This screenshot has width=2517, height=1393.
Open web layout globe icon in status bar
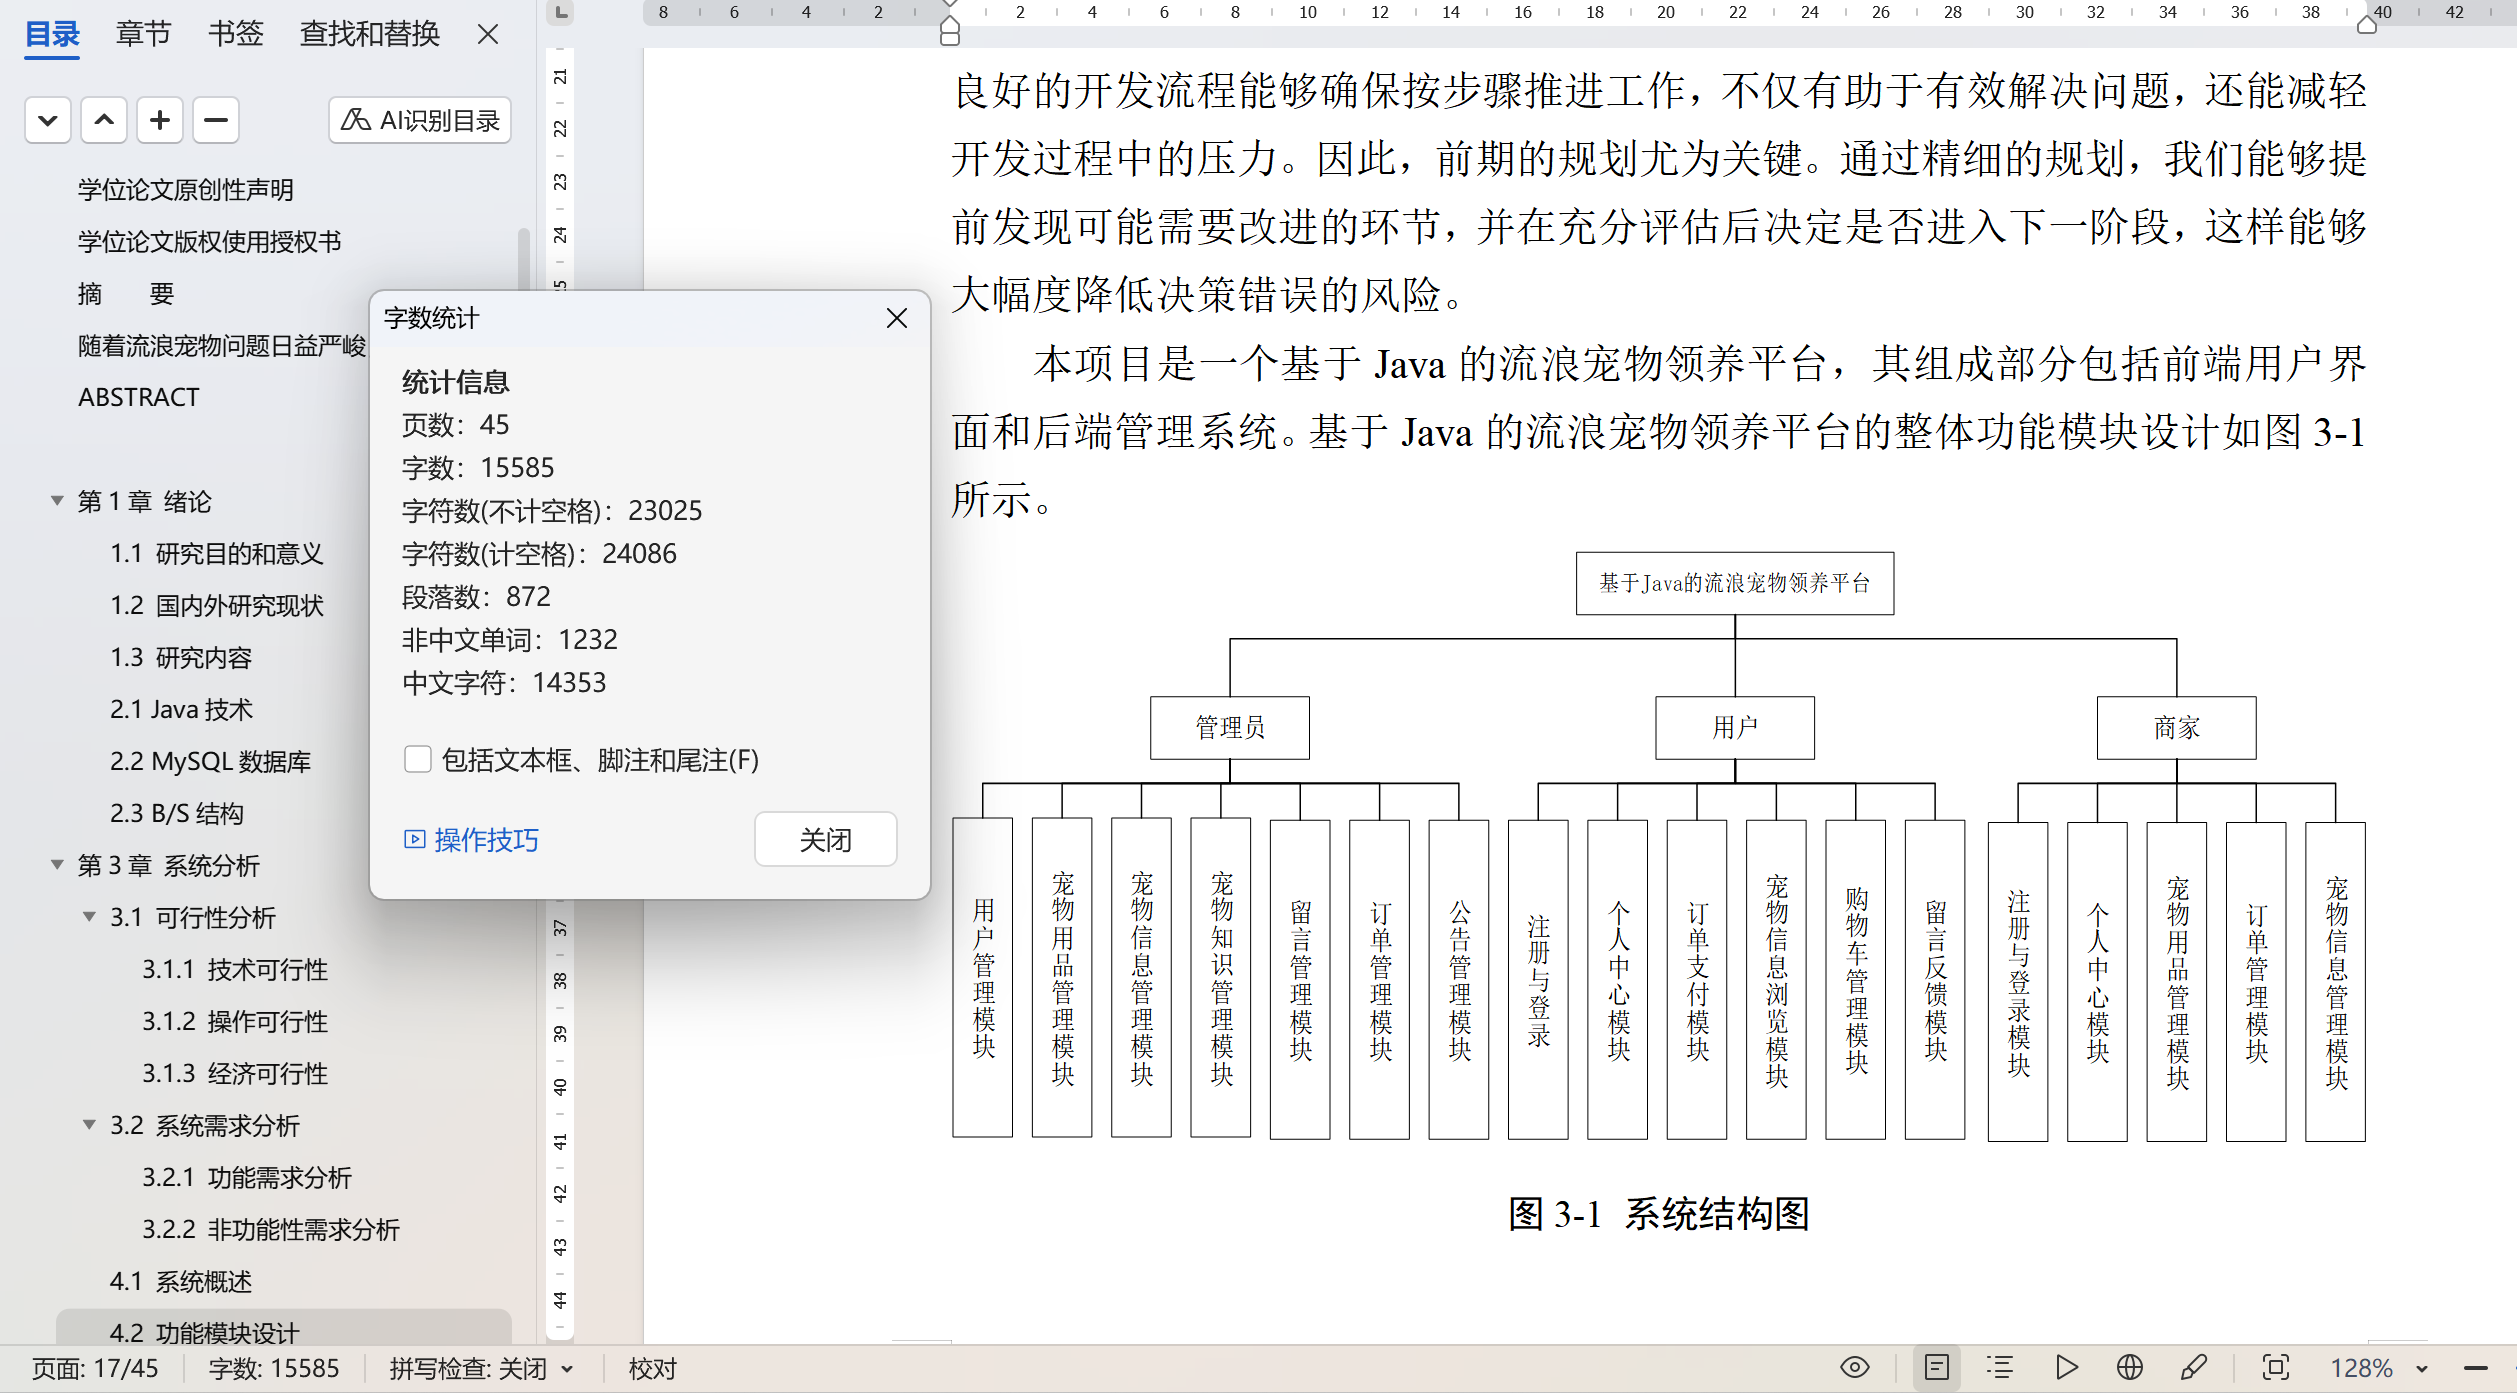[x=2130, y=1367]
